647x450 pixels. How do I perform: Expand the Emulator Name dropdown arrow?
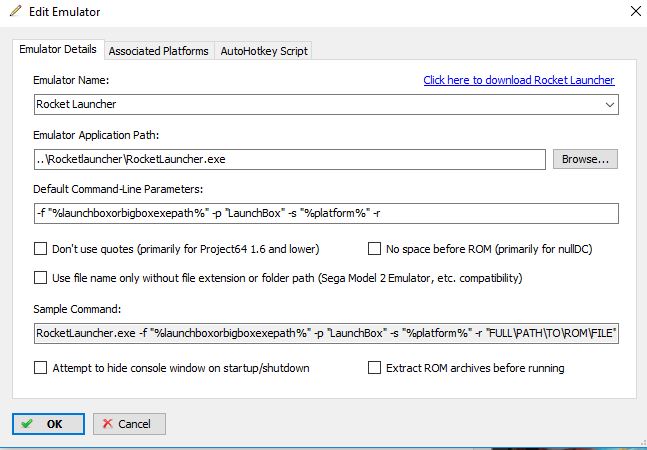(609, 104)
